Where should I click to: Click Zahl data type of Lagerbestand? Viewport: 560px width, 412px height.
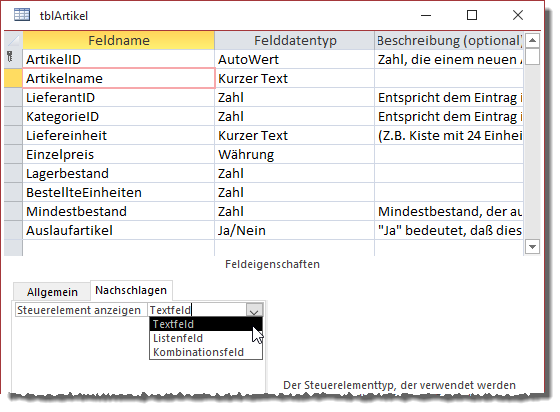pos(295,173)
